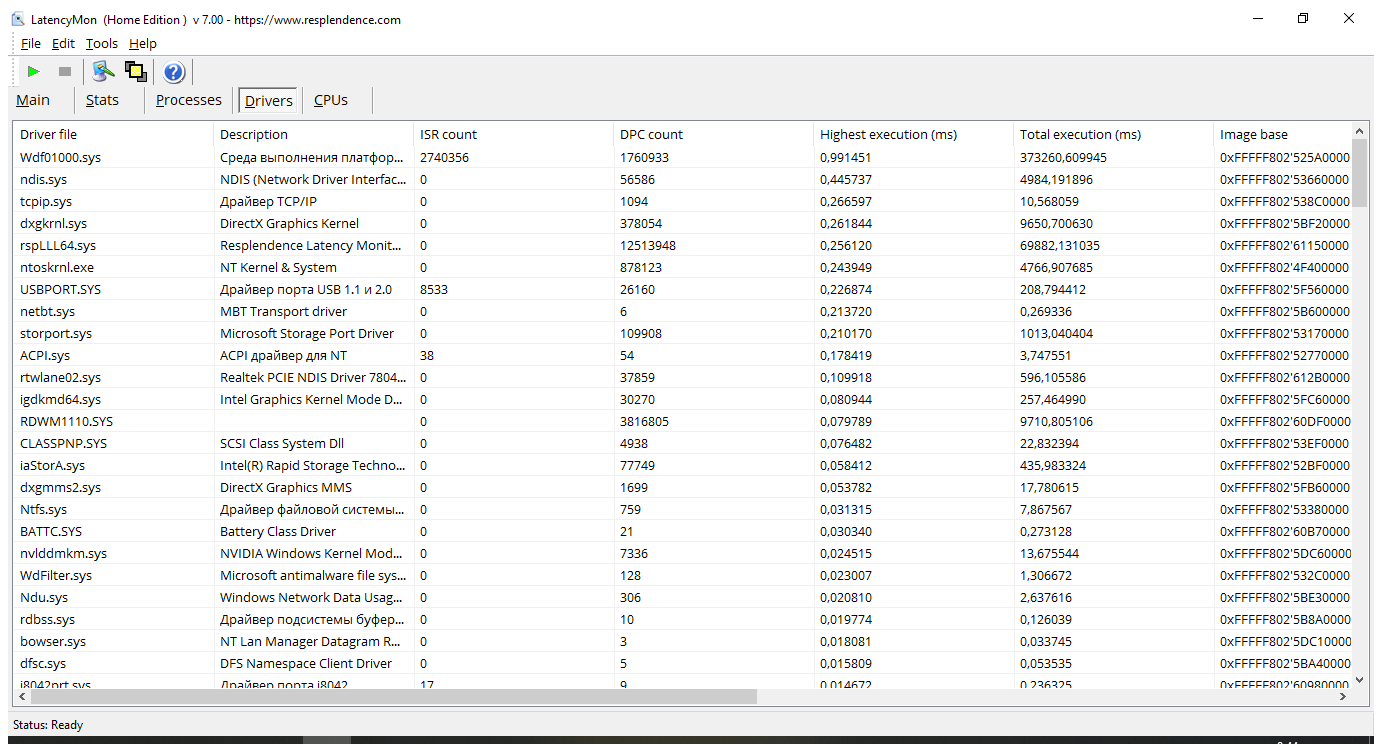
Task: Click the ISR count value 2740356
Action: [444, 157]
